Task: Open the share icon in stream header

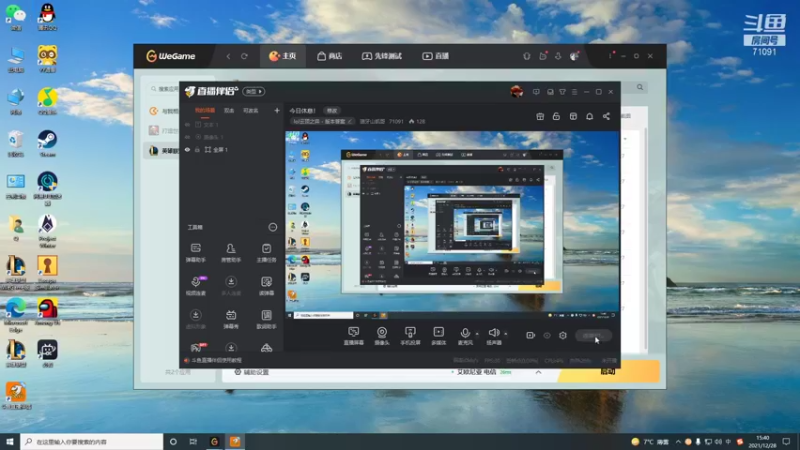Action: [606, 116]
